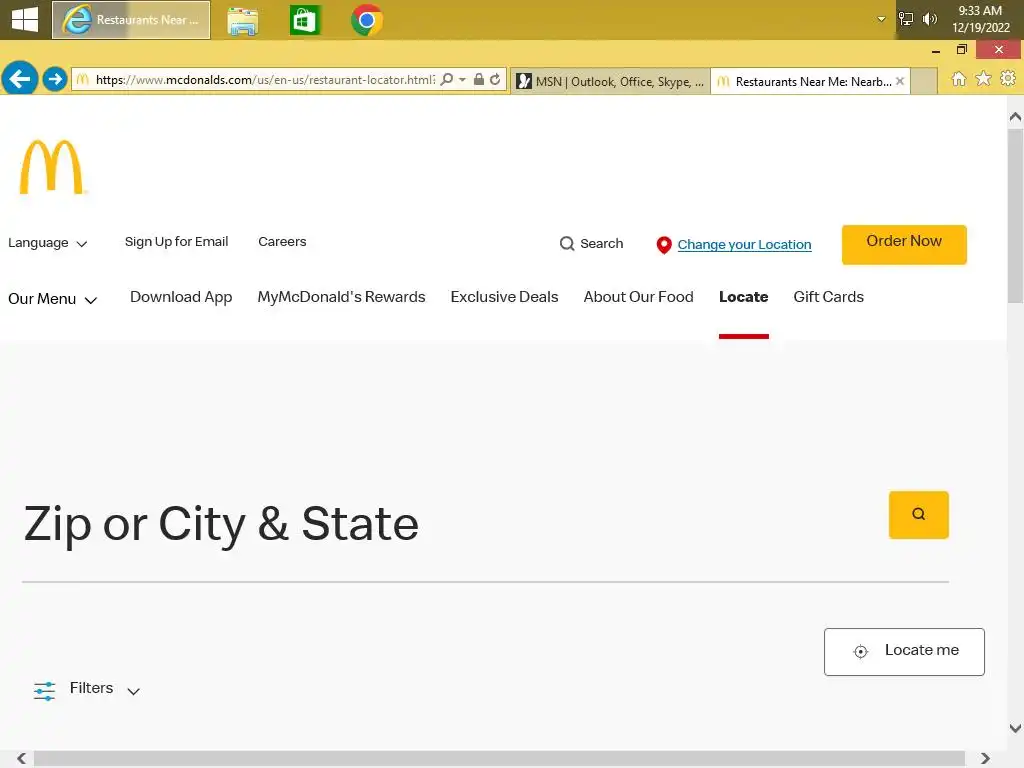Select the Restaurants Near Me browser tab

[x=810, y=81]
